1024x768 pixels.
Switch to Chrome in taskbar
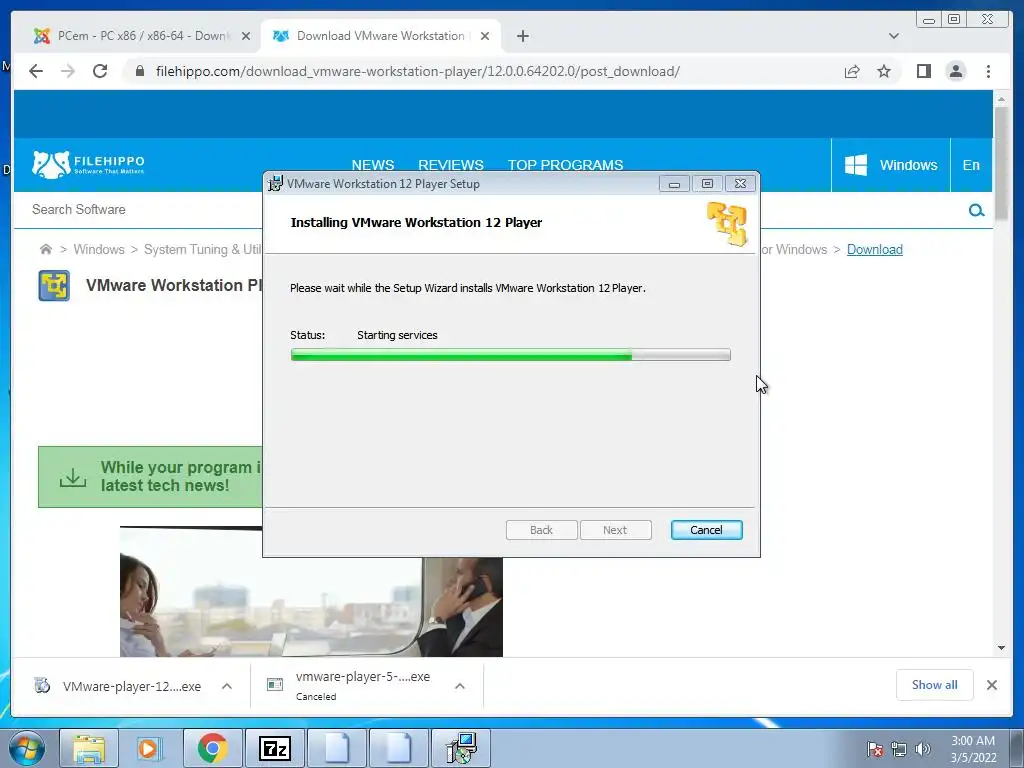tap(212, 748)
